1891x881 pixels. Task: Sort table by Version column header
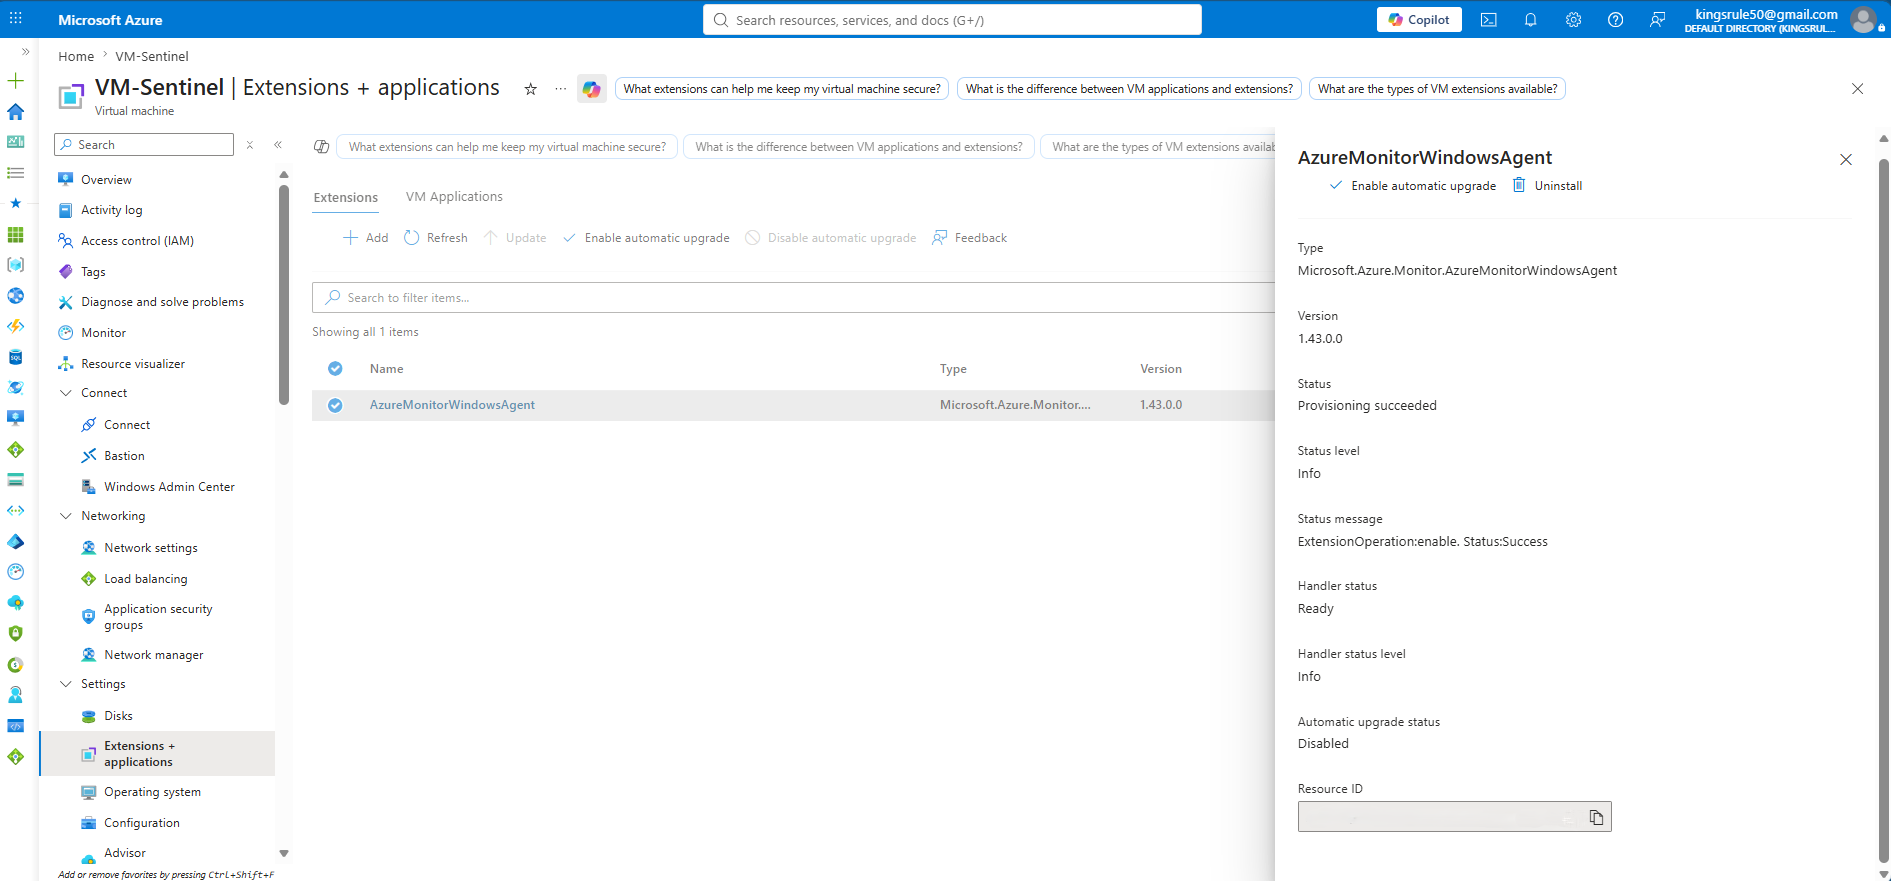(1161, 369)
